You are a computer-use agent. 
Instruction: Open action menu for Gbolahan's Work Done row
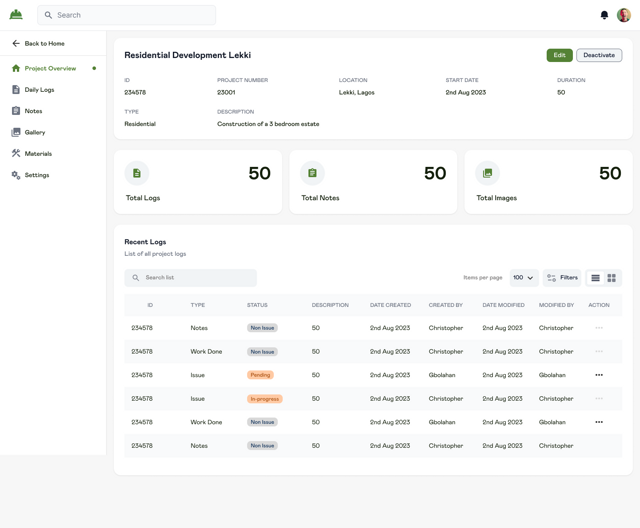599,422
